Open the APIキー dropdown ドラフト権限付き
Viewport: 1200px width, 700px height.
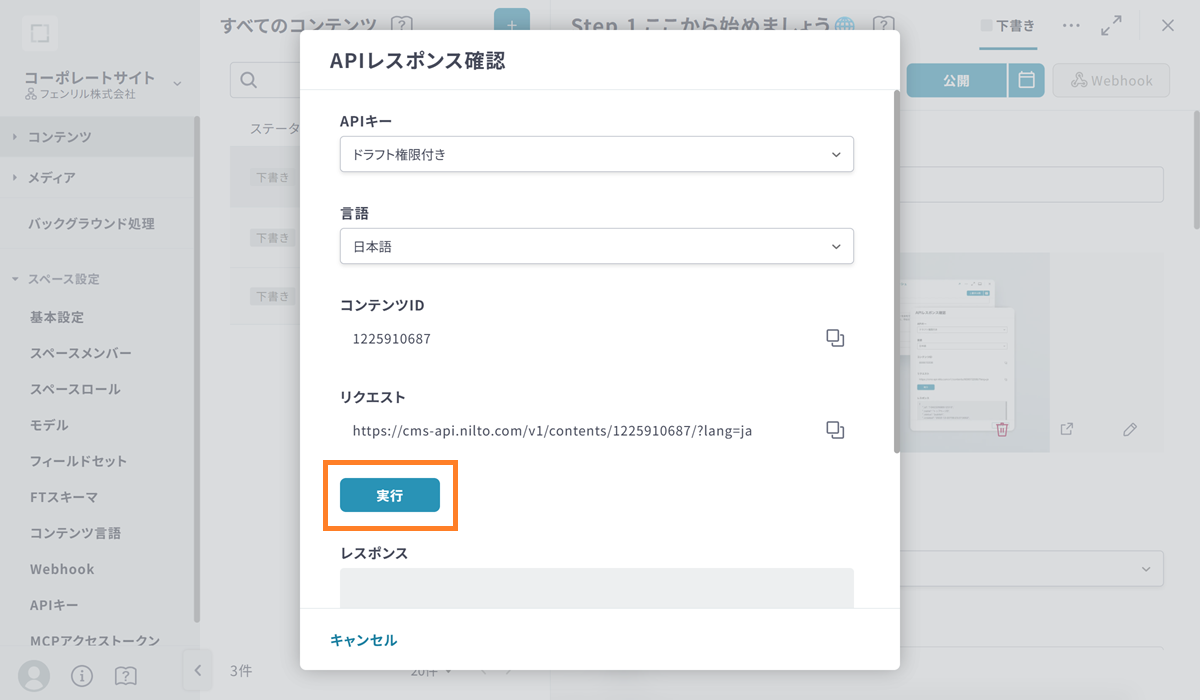point(596,154)
